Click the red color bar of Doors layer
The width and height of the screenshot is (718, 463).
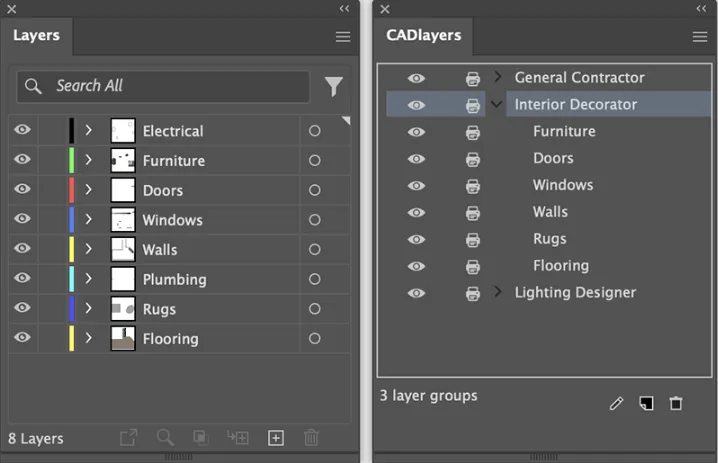coord(71,190)
